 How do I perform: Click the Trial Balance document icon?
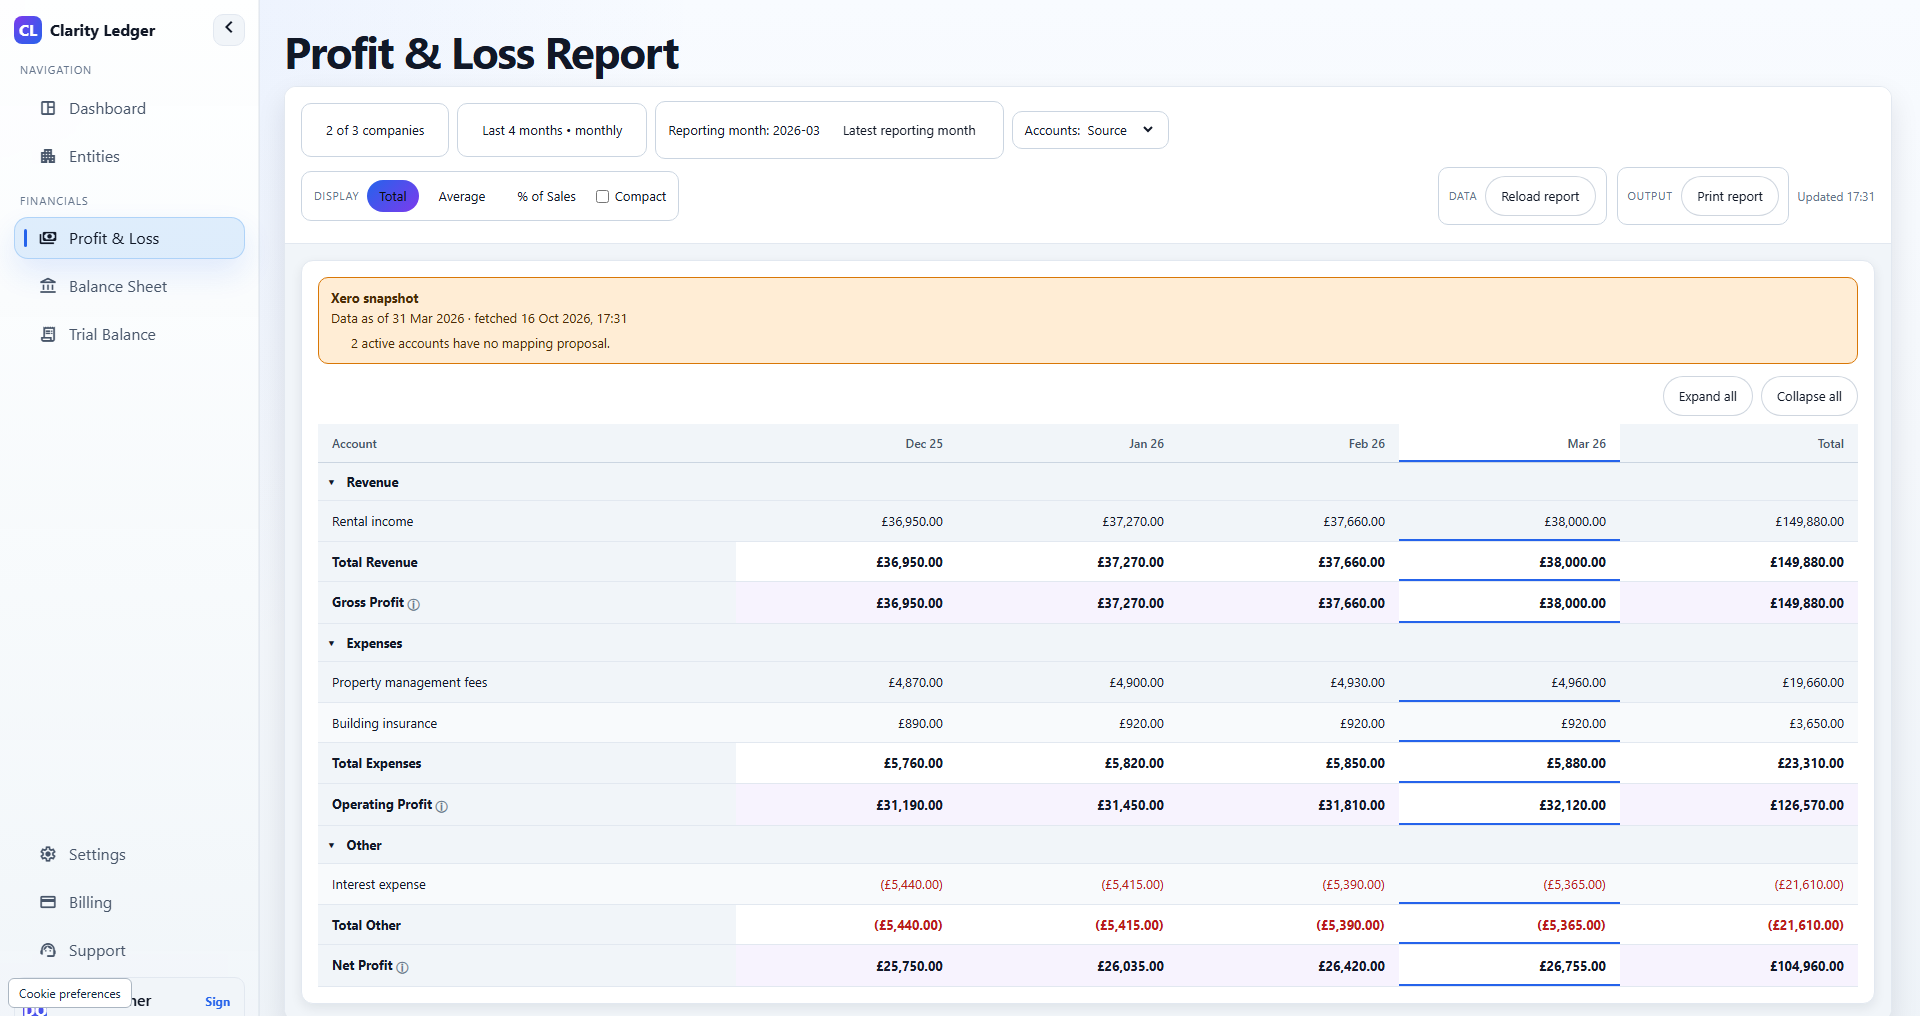tap(48, 334)
